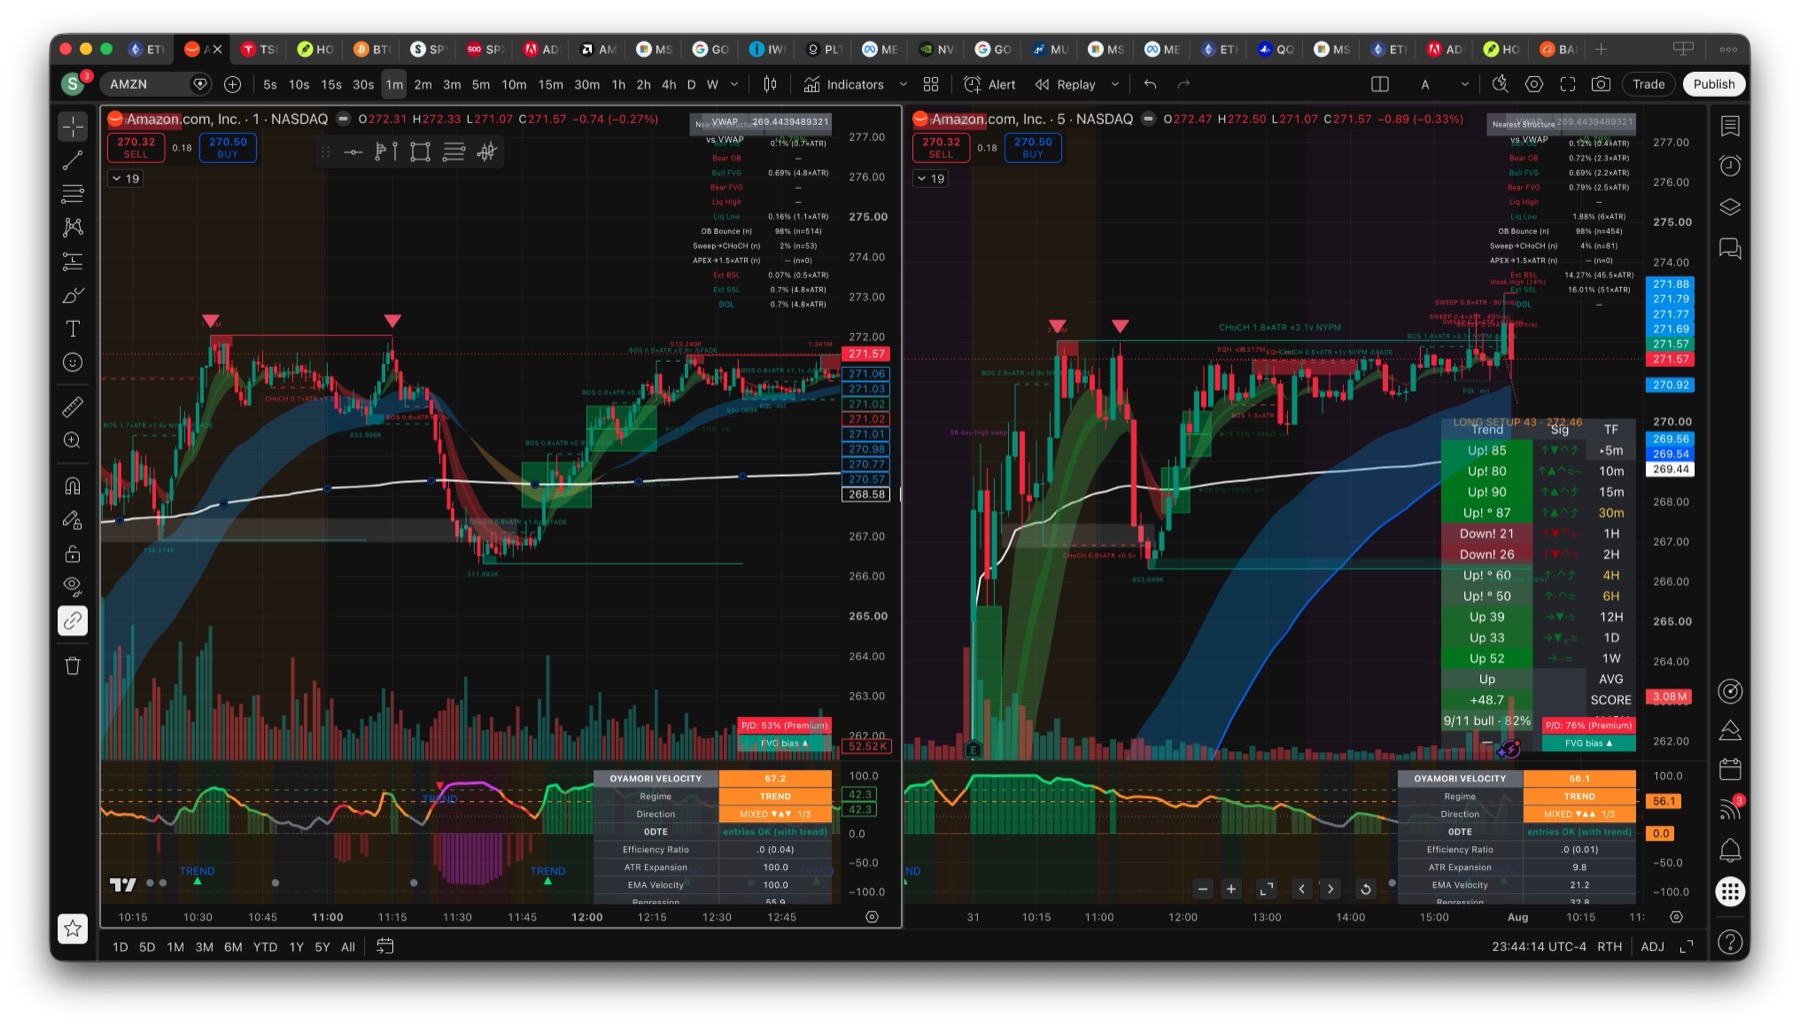The image size is (1800, 1027).
Task: Open AMZN symbol search box
Action: (157, 85)
